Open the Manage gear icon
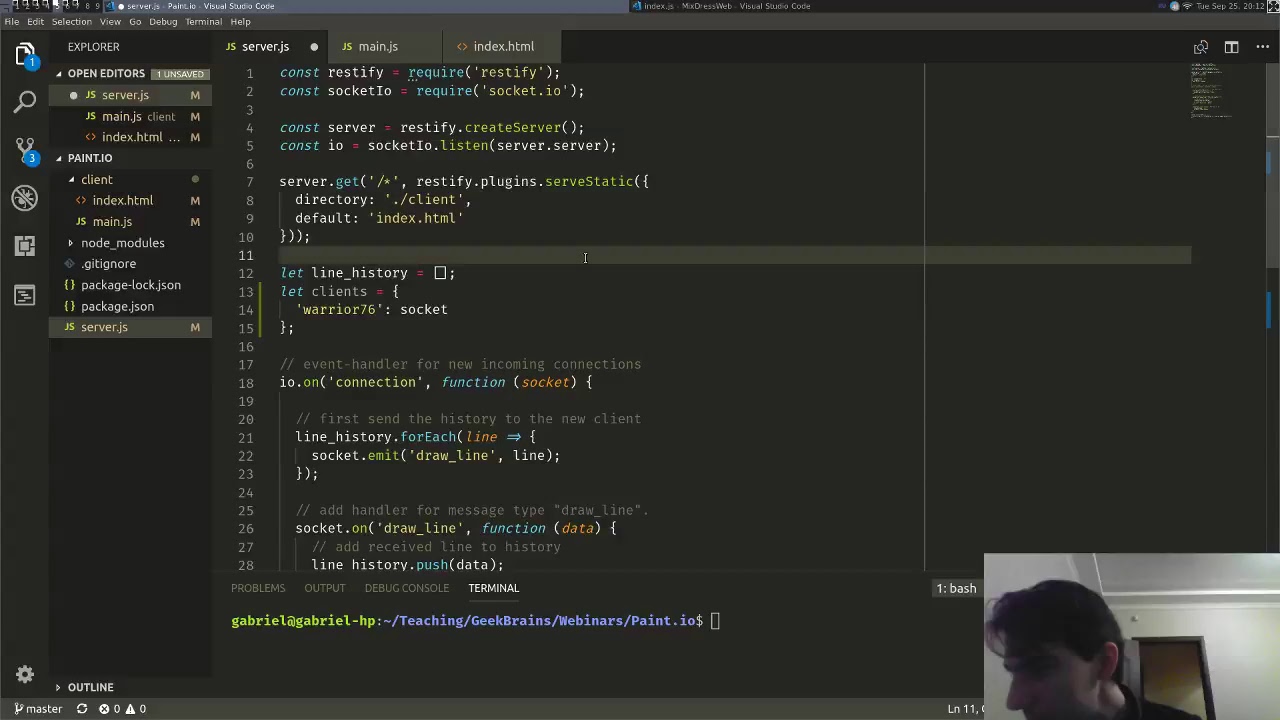 point(25,675)
